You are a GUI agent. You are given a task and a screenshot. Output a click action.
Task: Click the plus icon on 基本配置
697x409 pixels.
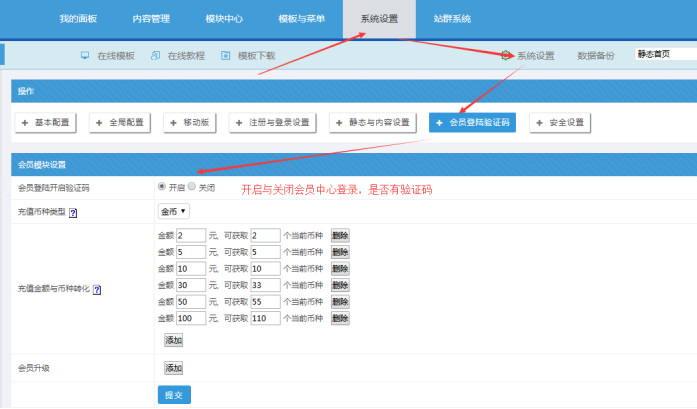click(25, 122)
